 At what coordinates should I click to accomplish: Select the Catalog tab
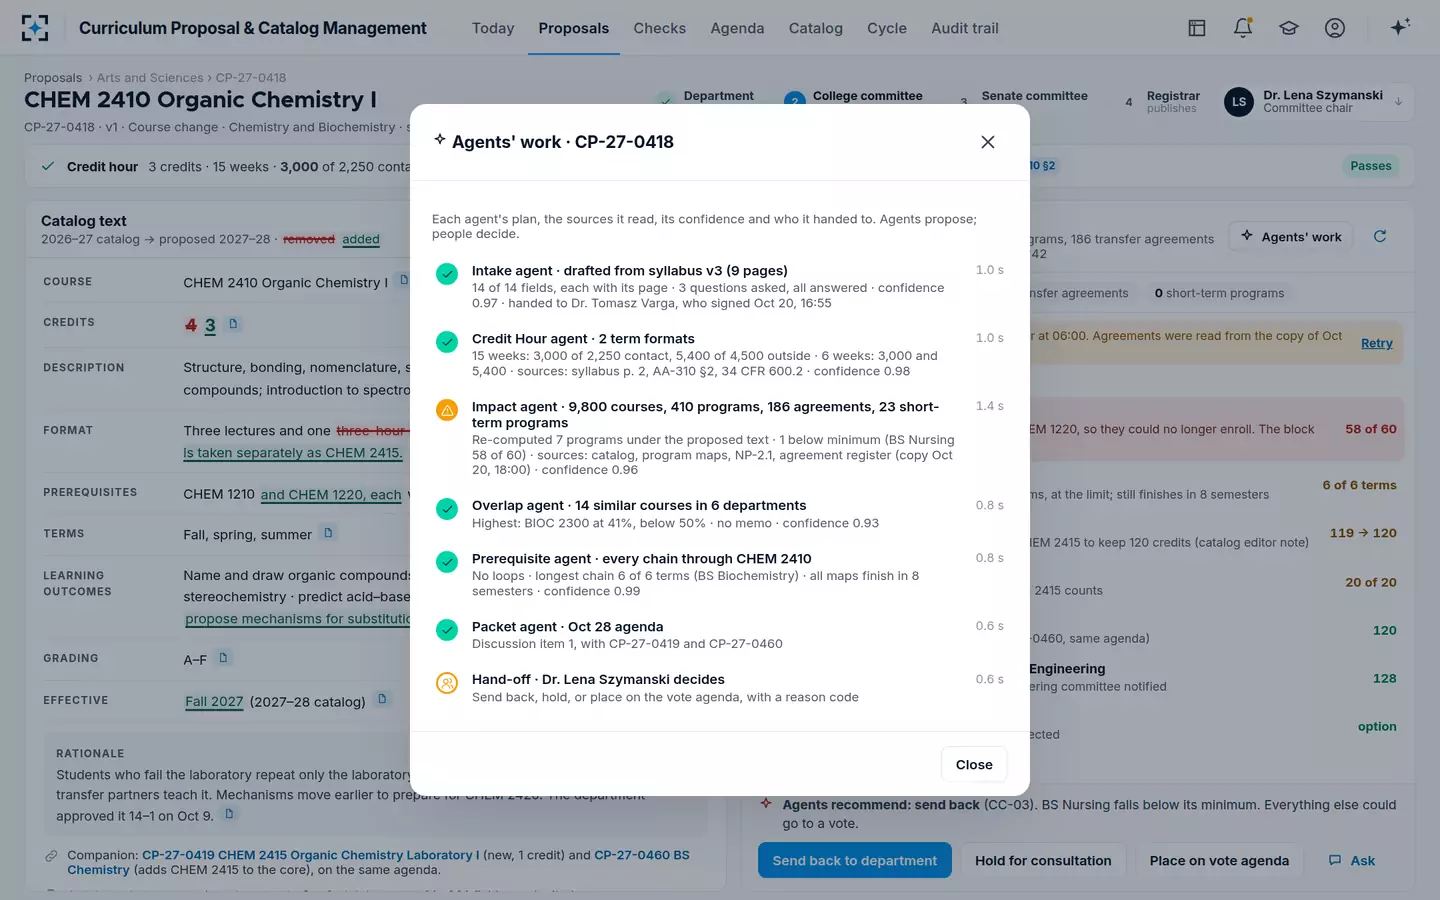click(816, 28)
